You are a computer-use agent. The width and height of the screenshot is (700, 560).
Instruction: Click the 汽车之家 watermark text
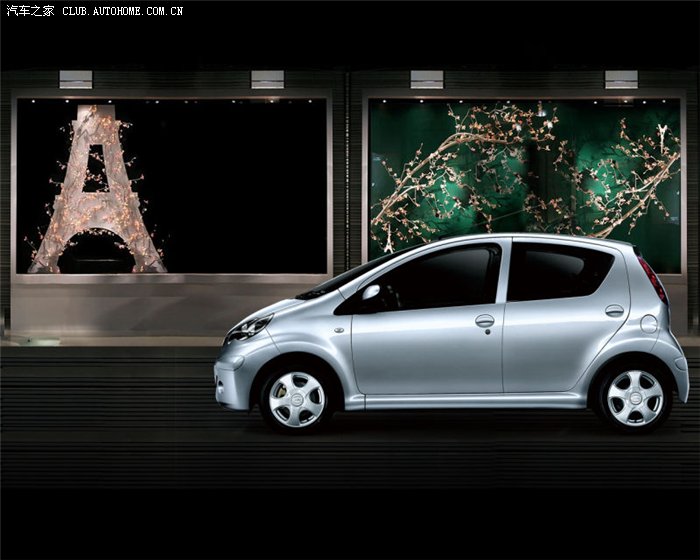[30, 11]
